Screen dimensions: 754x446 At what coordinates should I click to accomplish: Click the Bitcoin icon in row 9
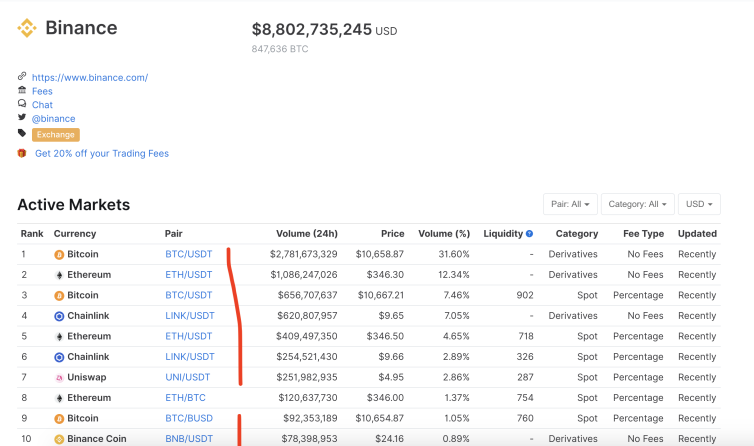(59, 419)
